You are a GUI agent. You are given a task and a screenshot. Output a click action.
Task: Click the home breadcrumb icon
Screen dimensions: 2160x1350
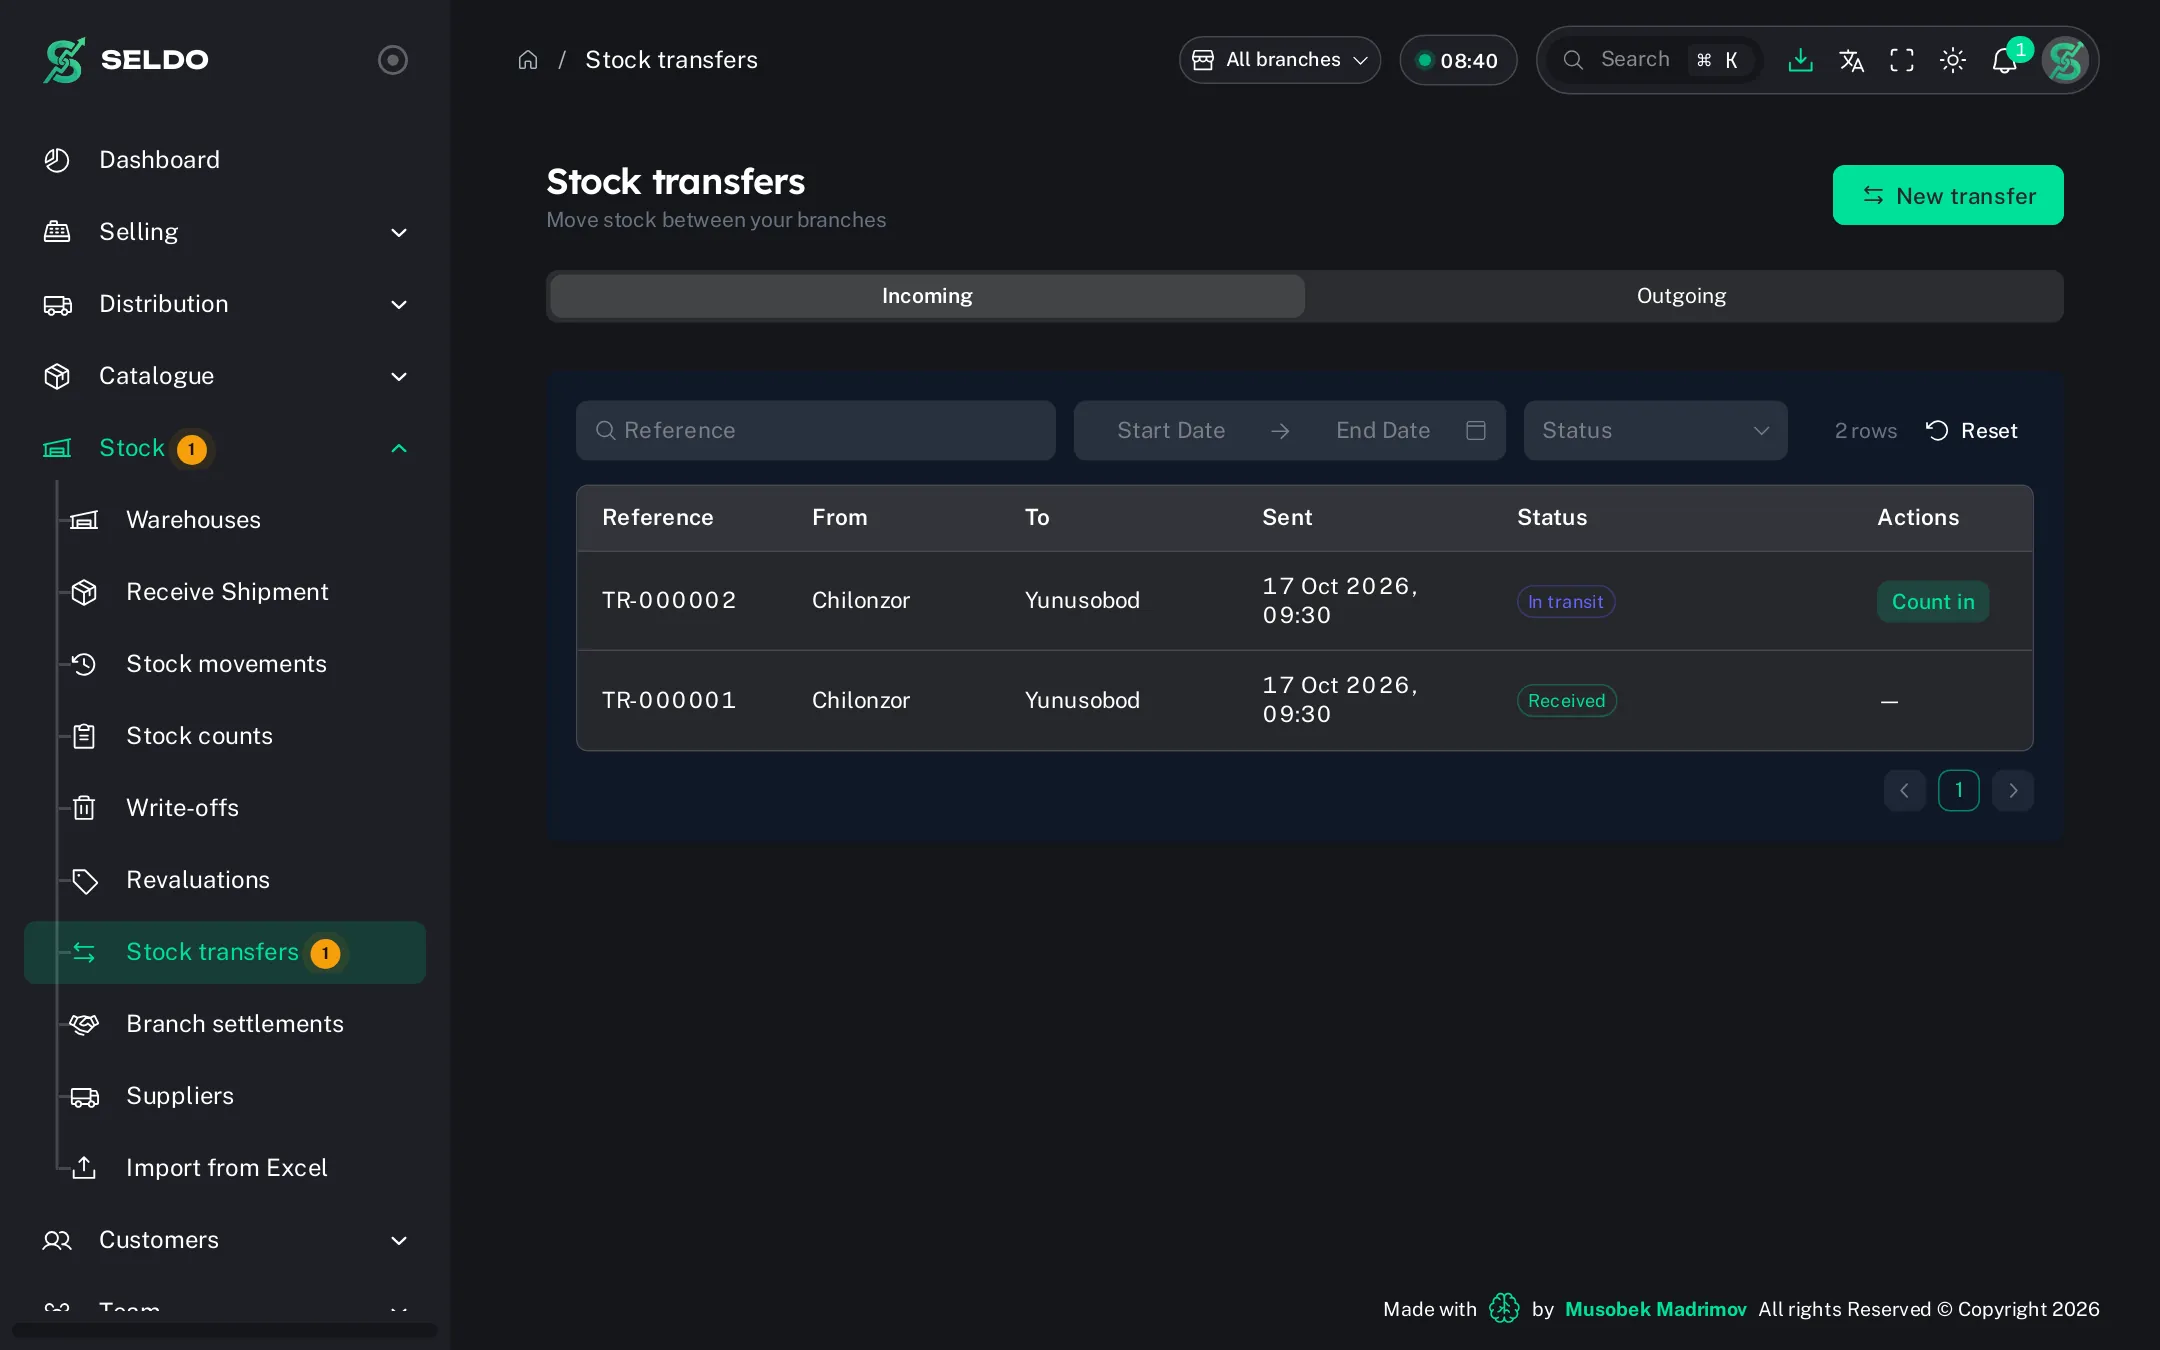pos(528,60)
